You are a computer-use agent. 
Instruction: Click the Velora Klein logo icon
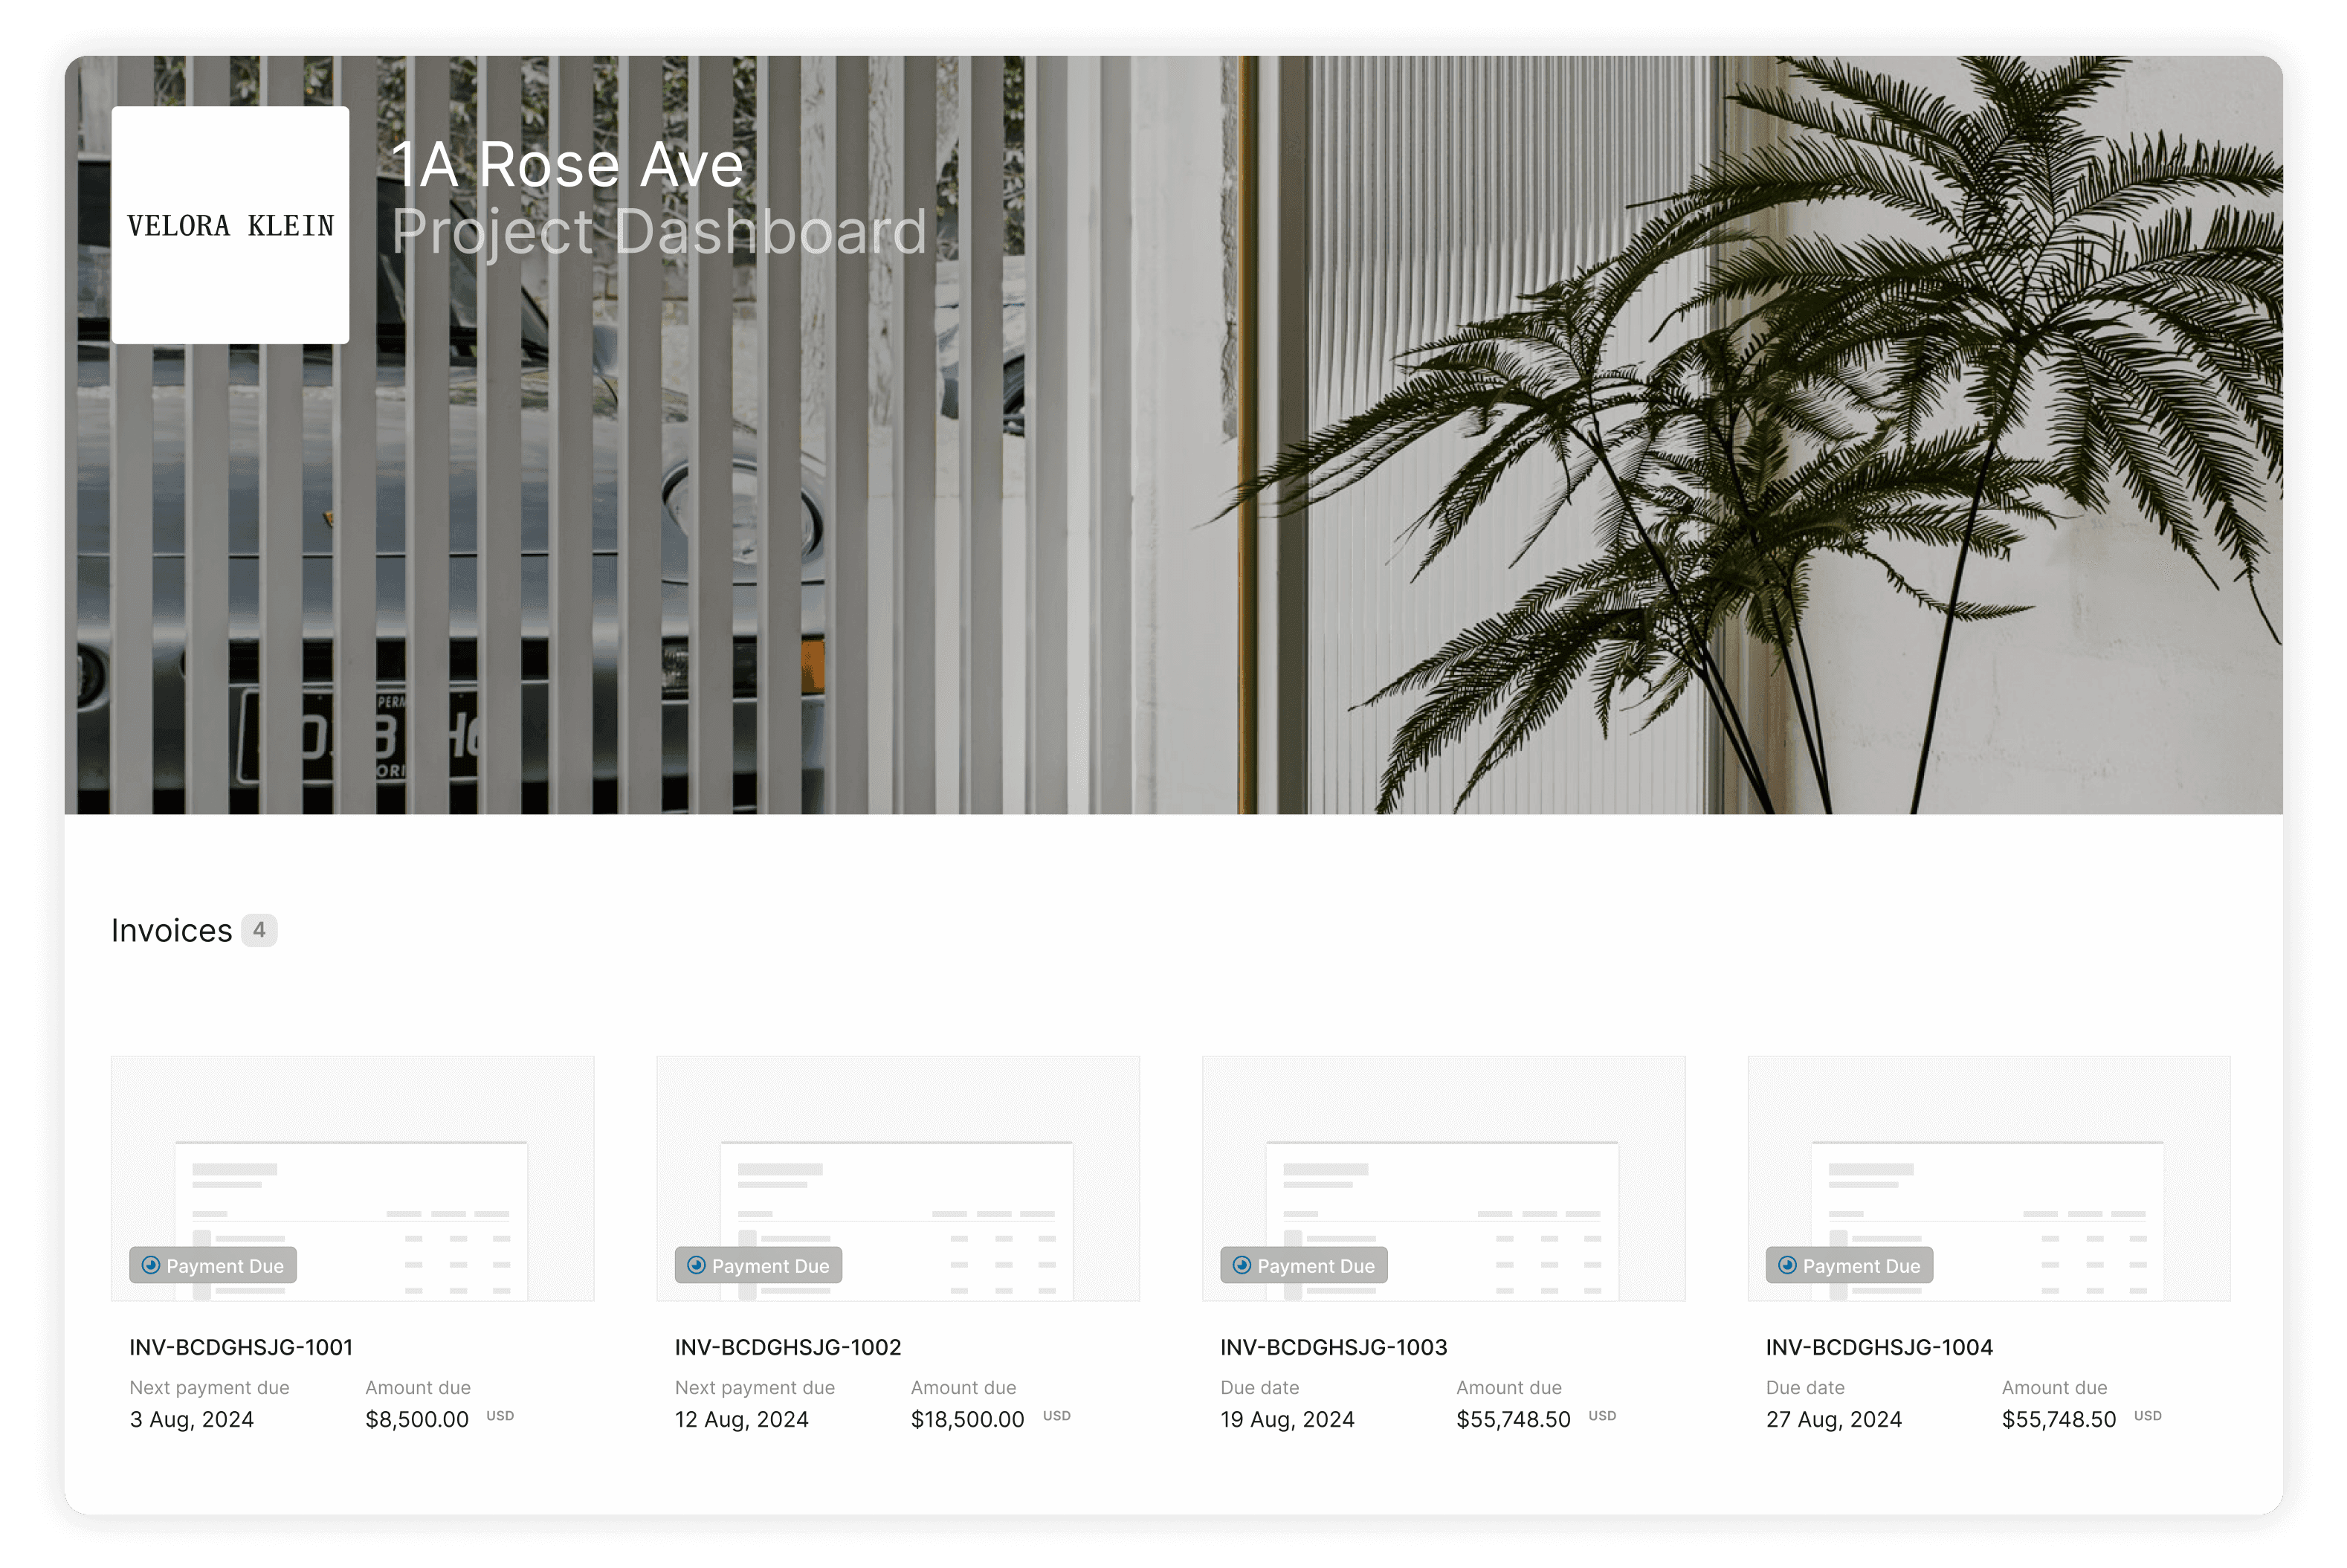click(x=233, y=222)
